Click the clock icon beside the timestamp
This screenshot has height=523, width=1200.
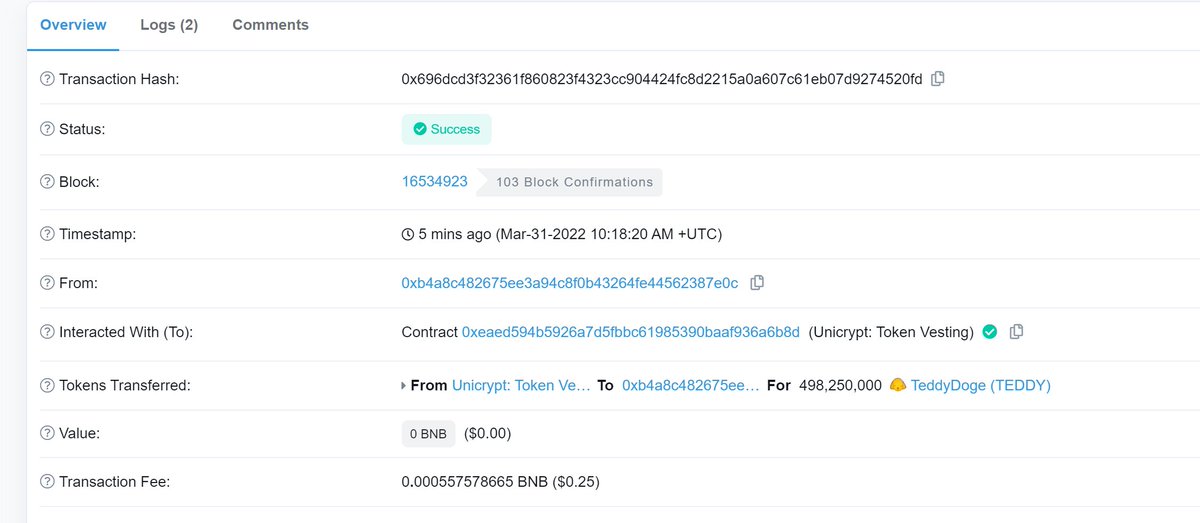407,234
